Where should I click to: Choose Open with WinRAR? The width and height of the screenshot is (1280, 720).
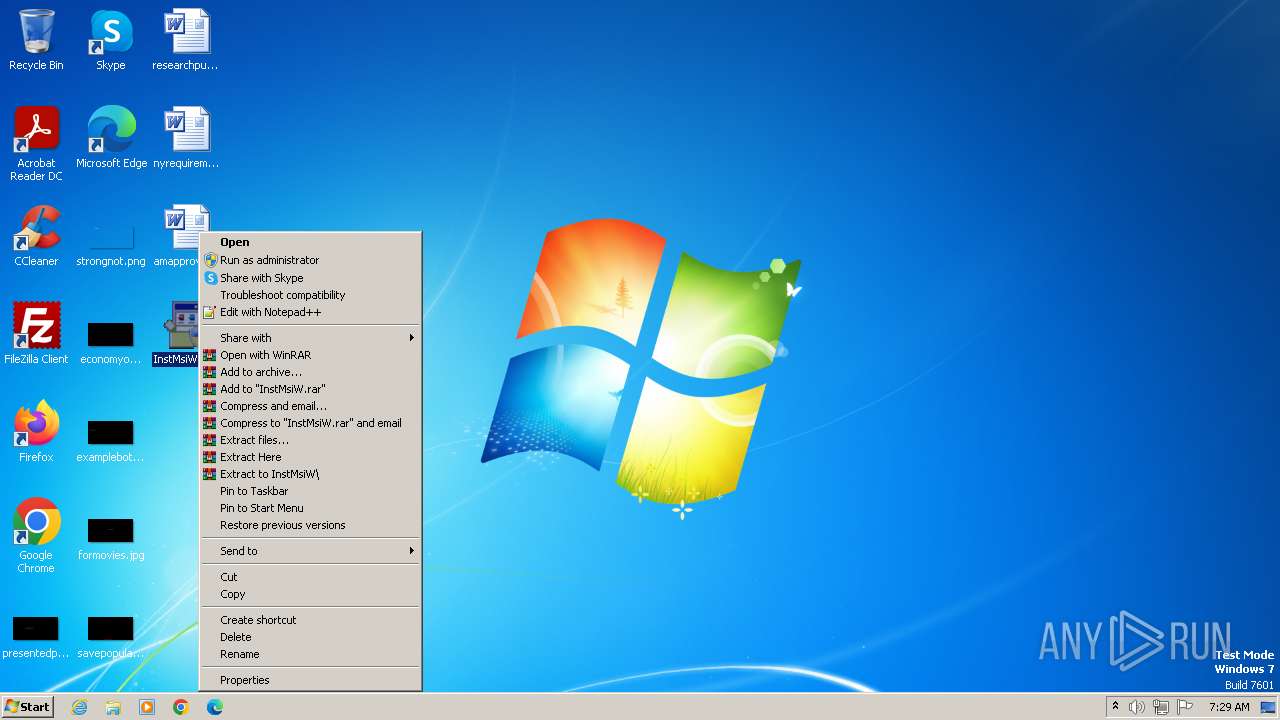[x=311, y=355]
